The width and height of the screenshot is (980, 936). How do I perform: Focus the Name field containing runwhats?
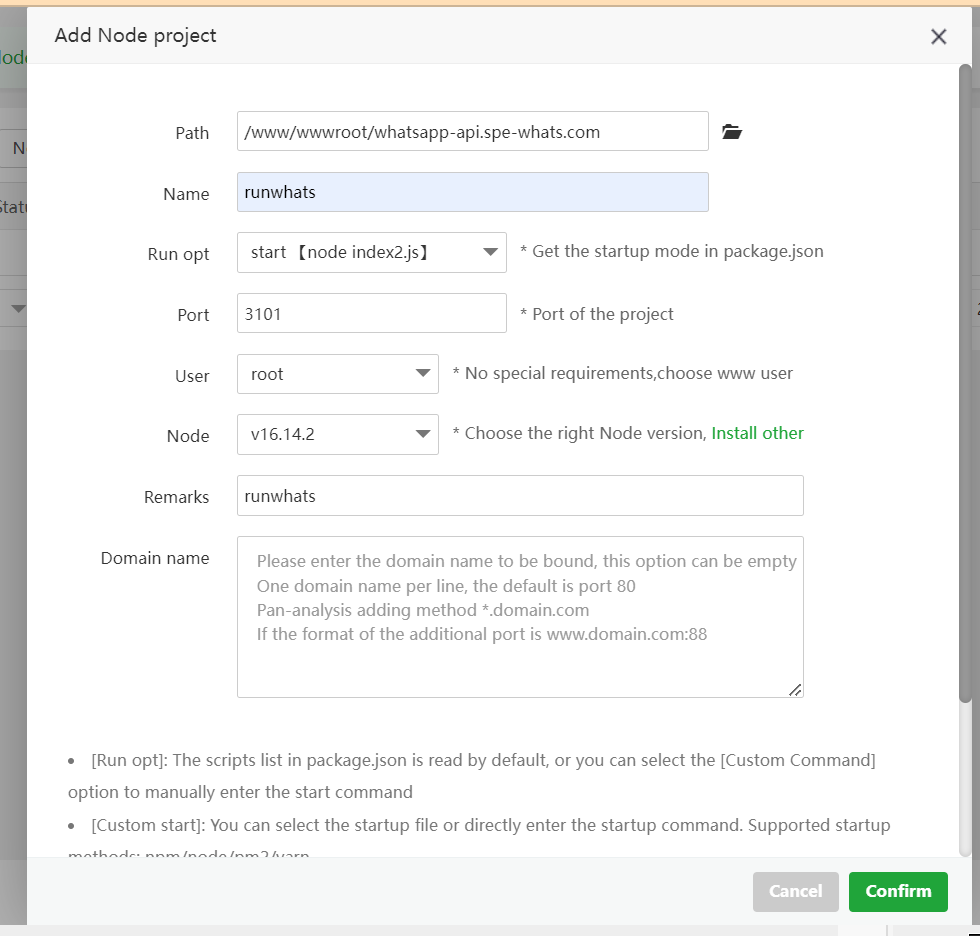click(472, 192)
